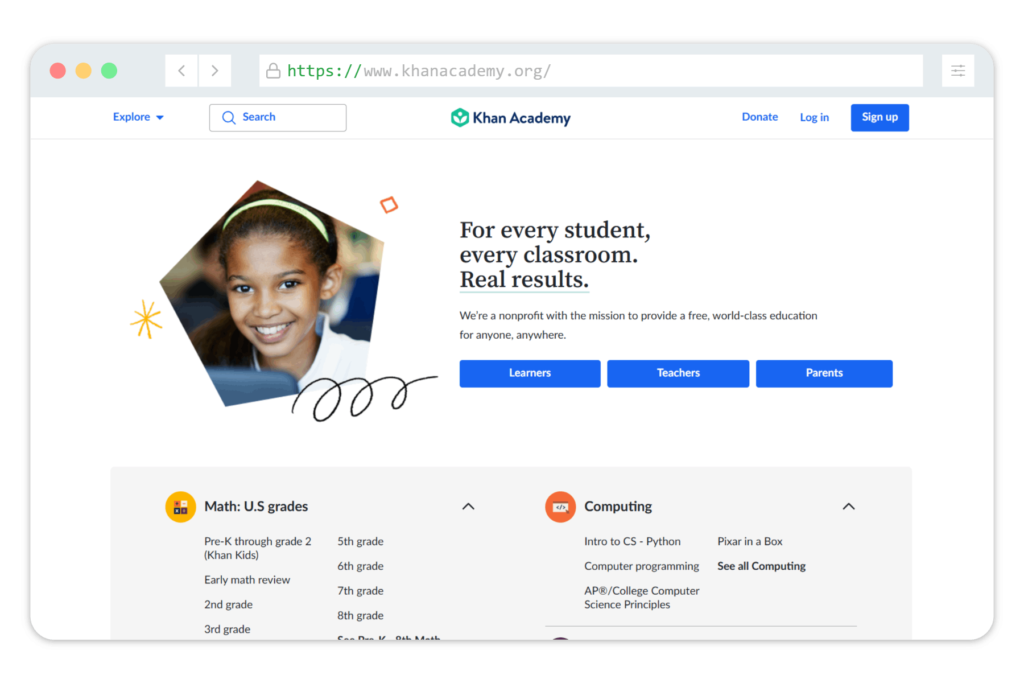Click the Search input field
The height and width of the screenshot is (683, 1024).
(278, 118)
